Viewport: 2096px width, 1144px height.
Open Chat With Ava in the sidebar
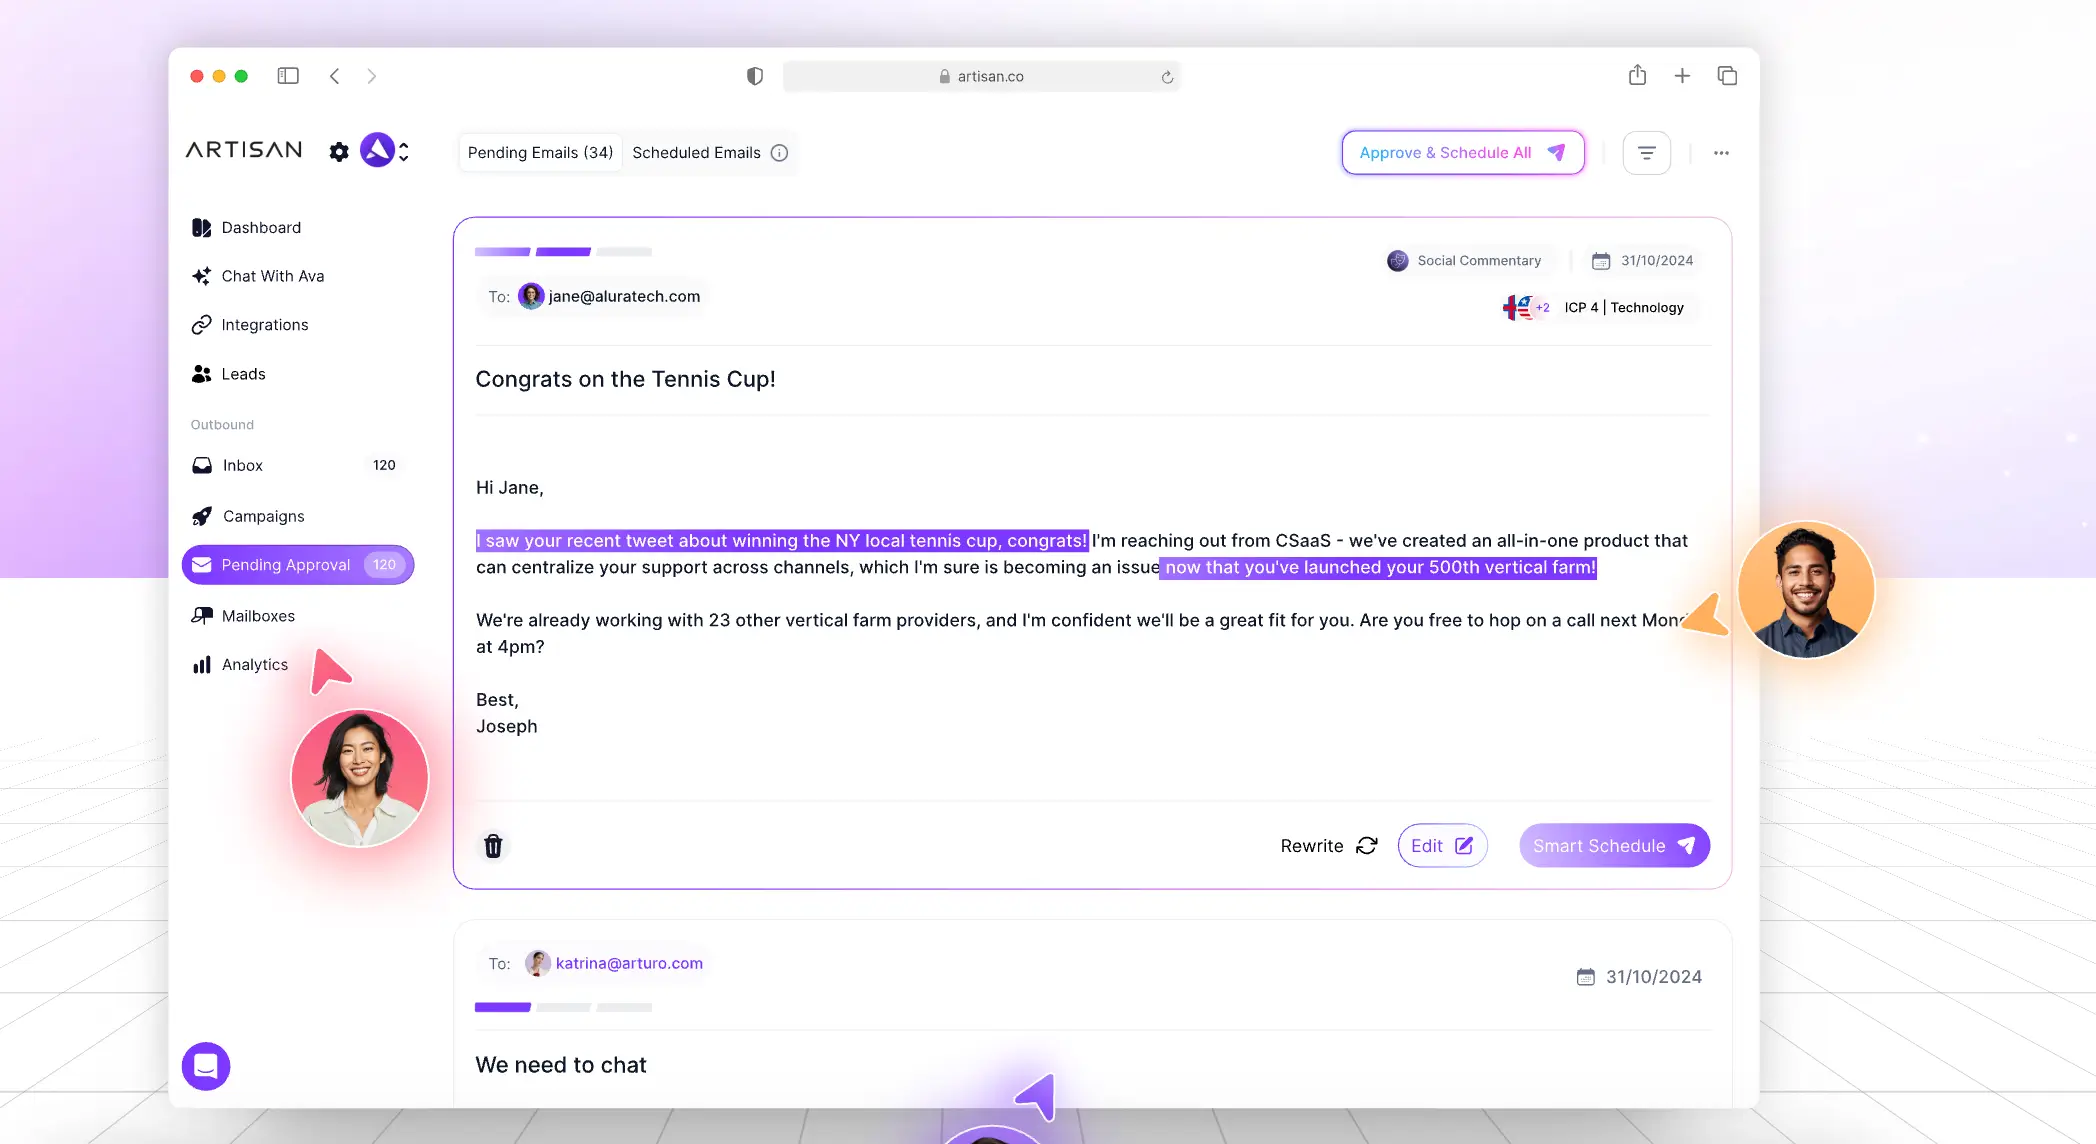[x=272, y=276]
